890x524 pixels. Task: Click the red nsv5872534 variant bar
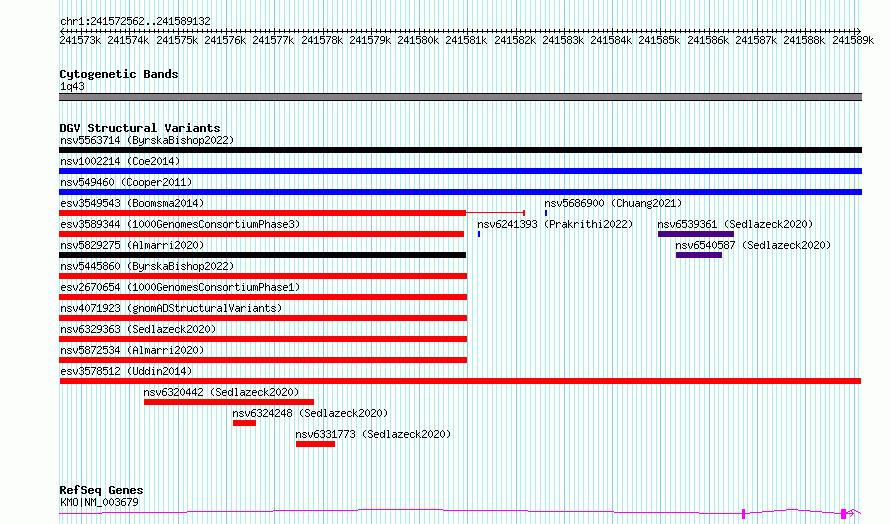click(x=263, y=360)
